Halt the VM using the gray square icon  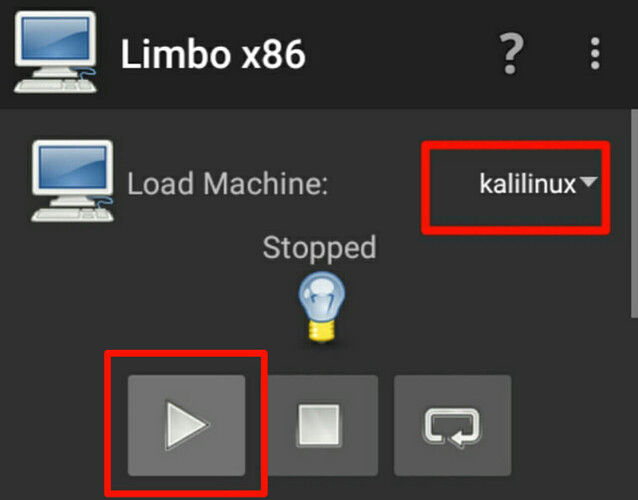click(319, 425)
